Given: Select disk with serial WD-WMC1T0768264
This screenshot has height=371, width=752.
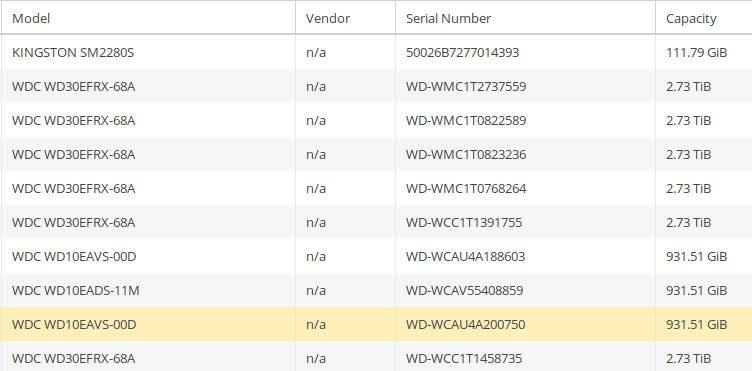Looking at the screenshot, I should 376,188.
